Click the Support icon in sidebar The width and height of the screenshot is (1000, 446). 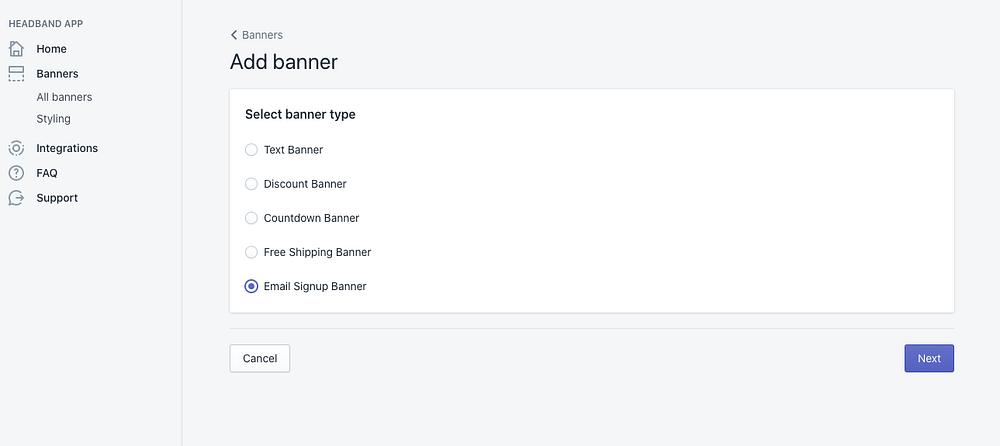tap(16, 198)
